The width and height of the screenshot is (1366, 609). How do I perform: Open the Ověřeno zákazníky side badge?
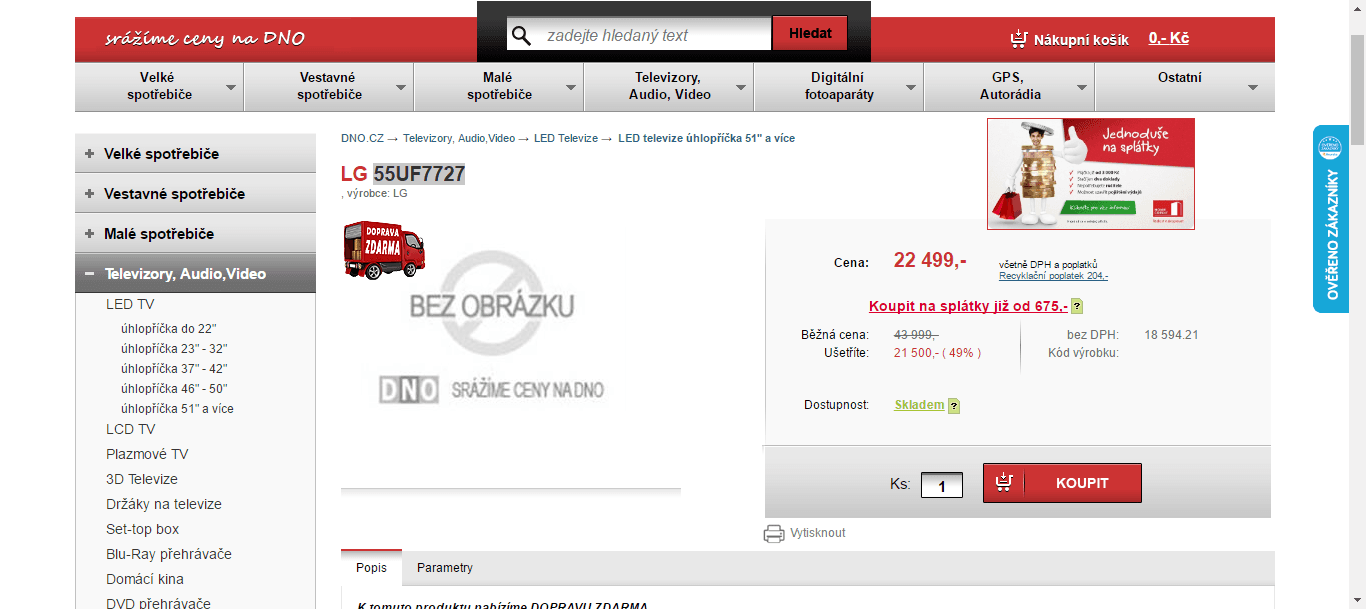click(x=1331, y=219)
